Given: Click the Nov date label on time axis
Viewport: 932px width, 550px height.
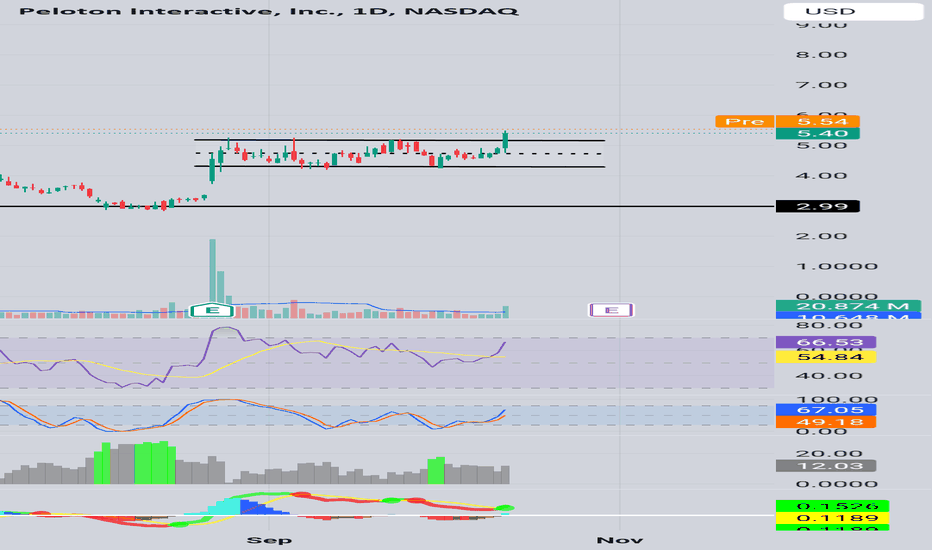Looking at the screenshot, I should tap(619, 540).
